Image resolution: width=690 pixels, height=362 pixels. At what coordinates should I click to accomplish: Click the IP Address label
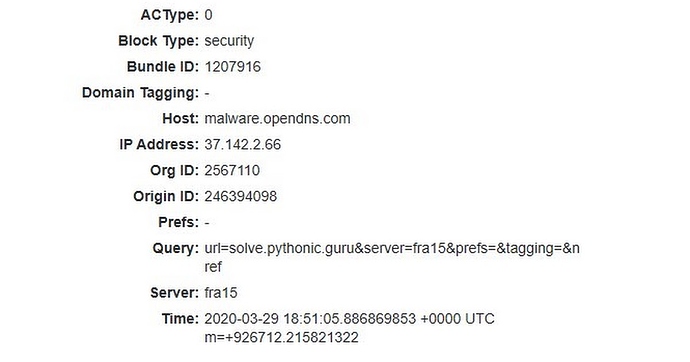click(159, 145)
